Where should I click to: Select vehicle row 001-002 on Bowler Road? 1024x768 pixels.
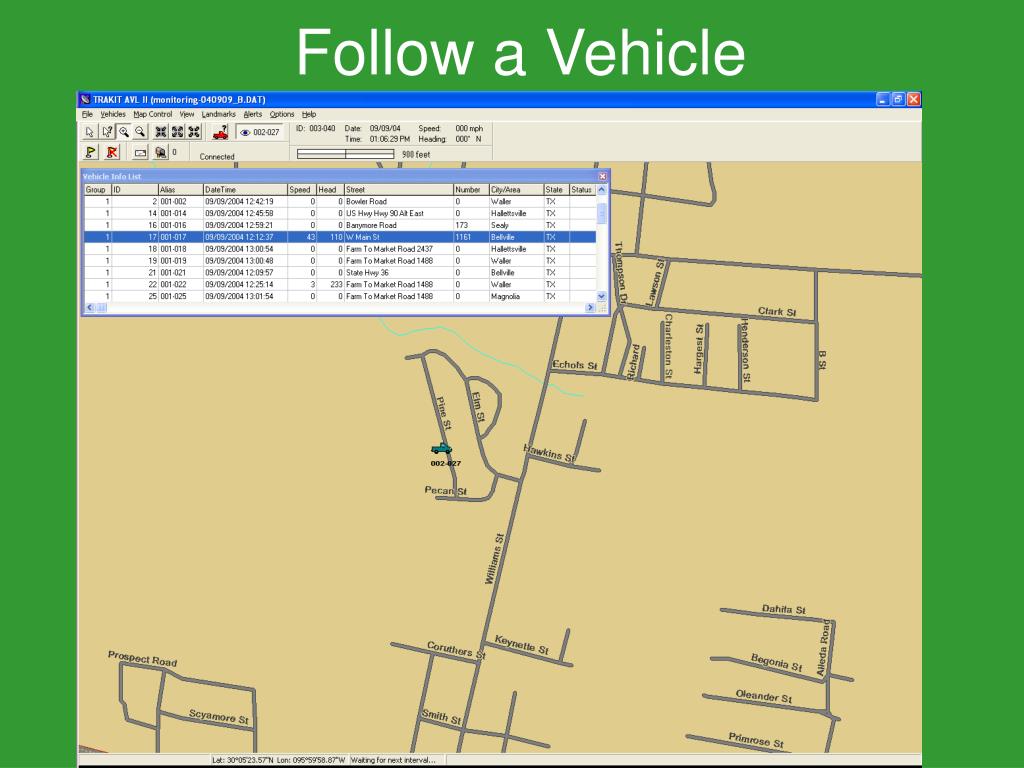(340, 202)
